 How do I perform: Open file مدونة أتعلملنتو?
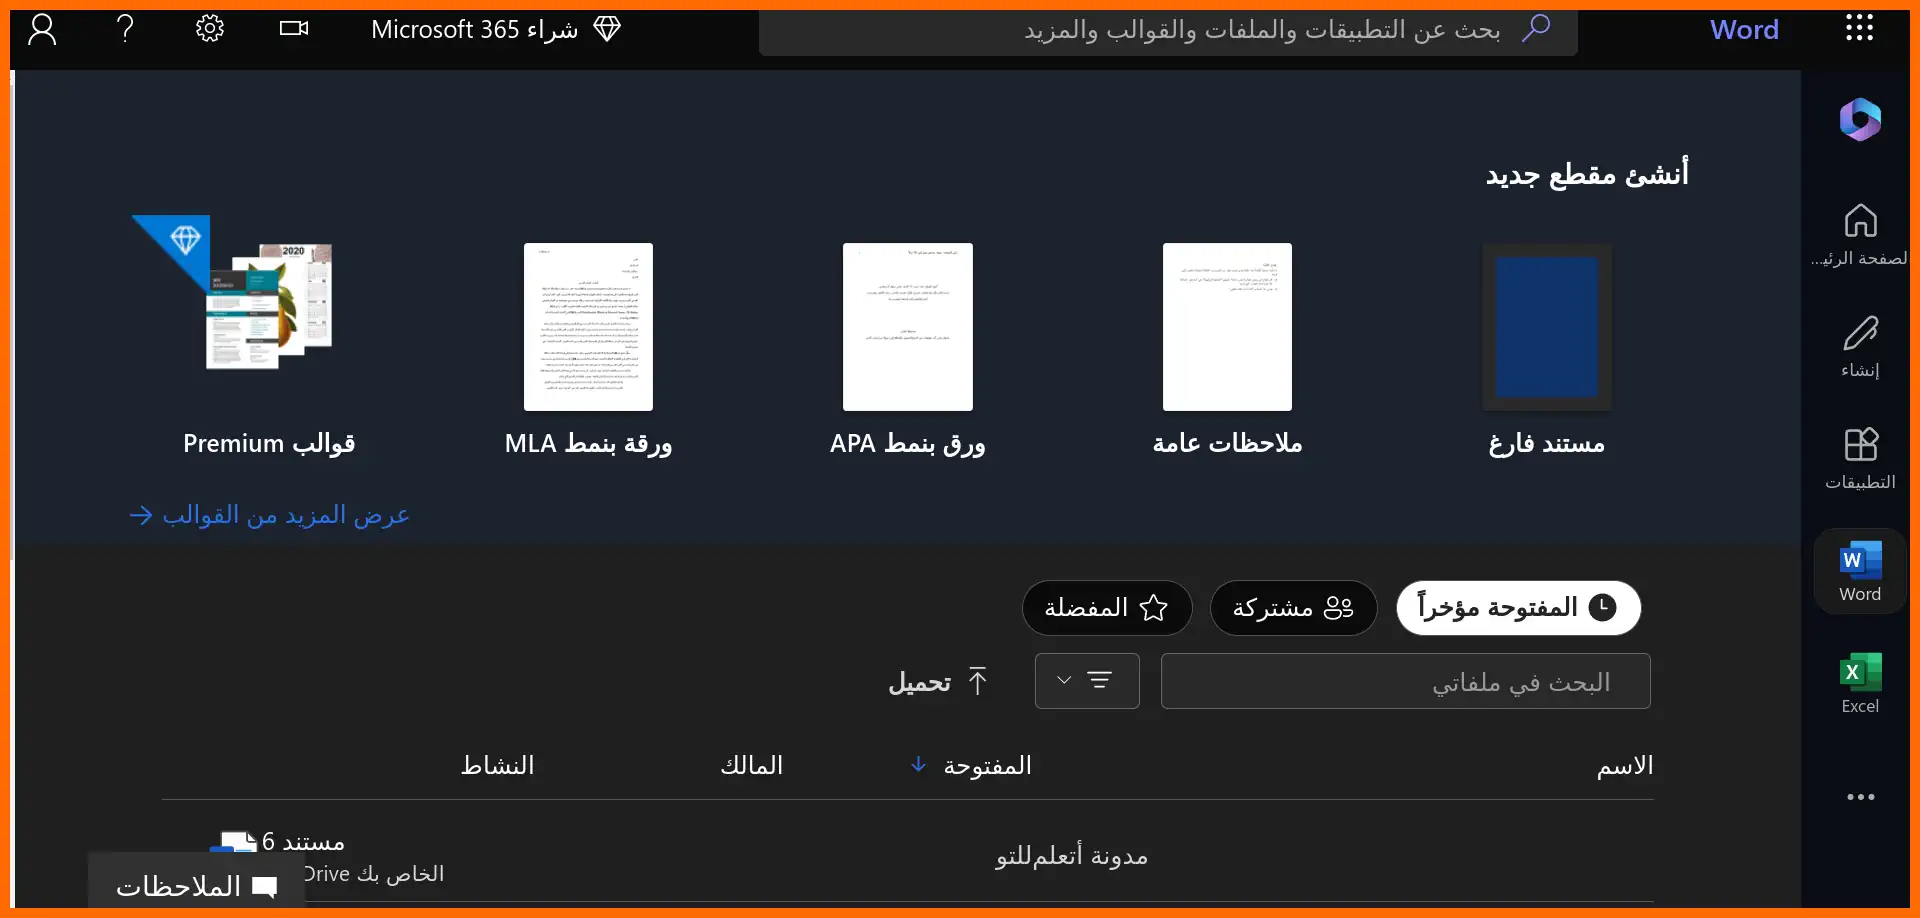1072,856
